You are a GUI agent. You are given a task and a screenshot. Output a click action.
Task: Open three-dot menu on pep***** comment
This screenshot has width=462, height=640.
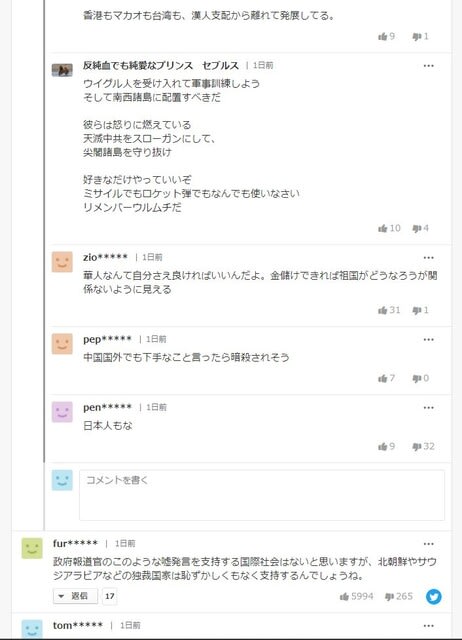click(x=429, y=340)
